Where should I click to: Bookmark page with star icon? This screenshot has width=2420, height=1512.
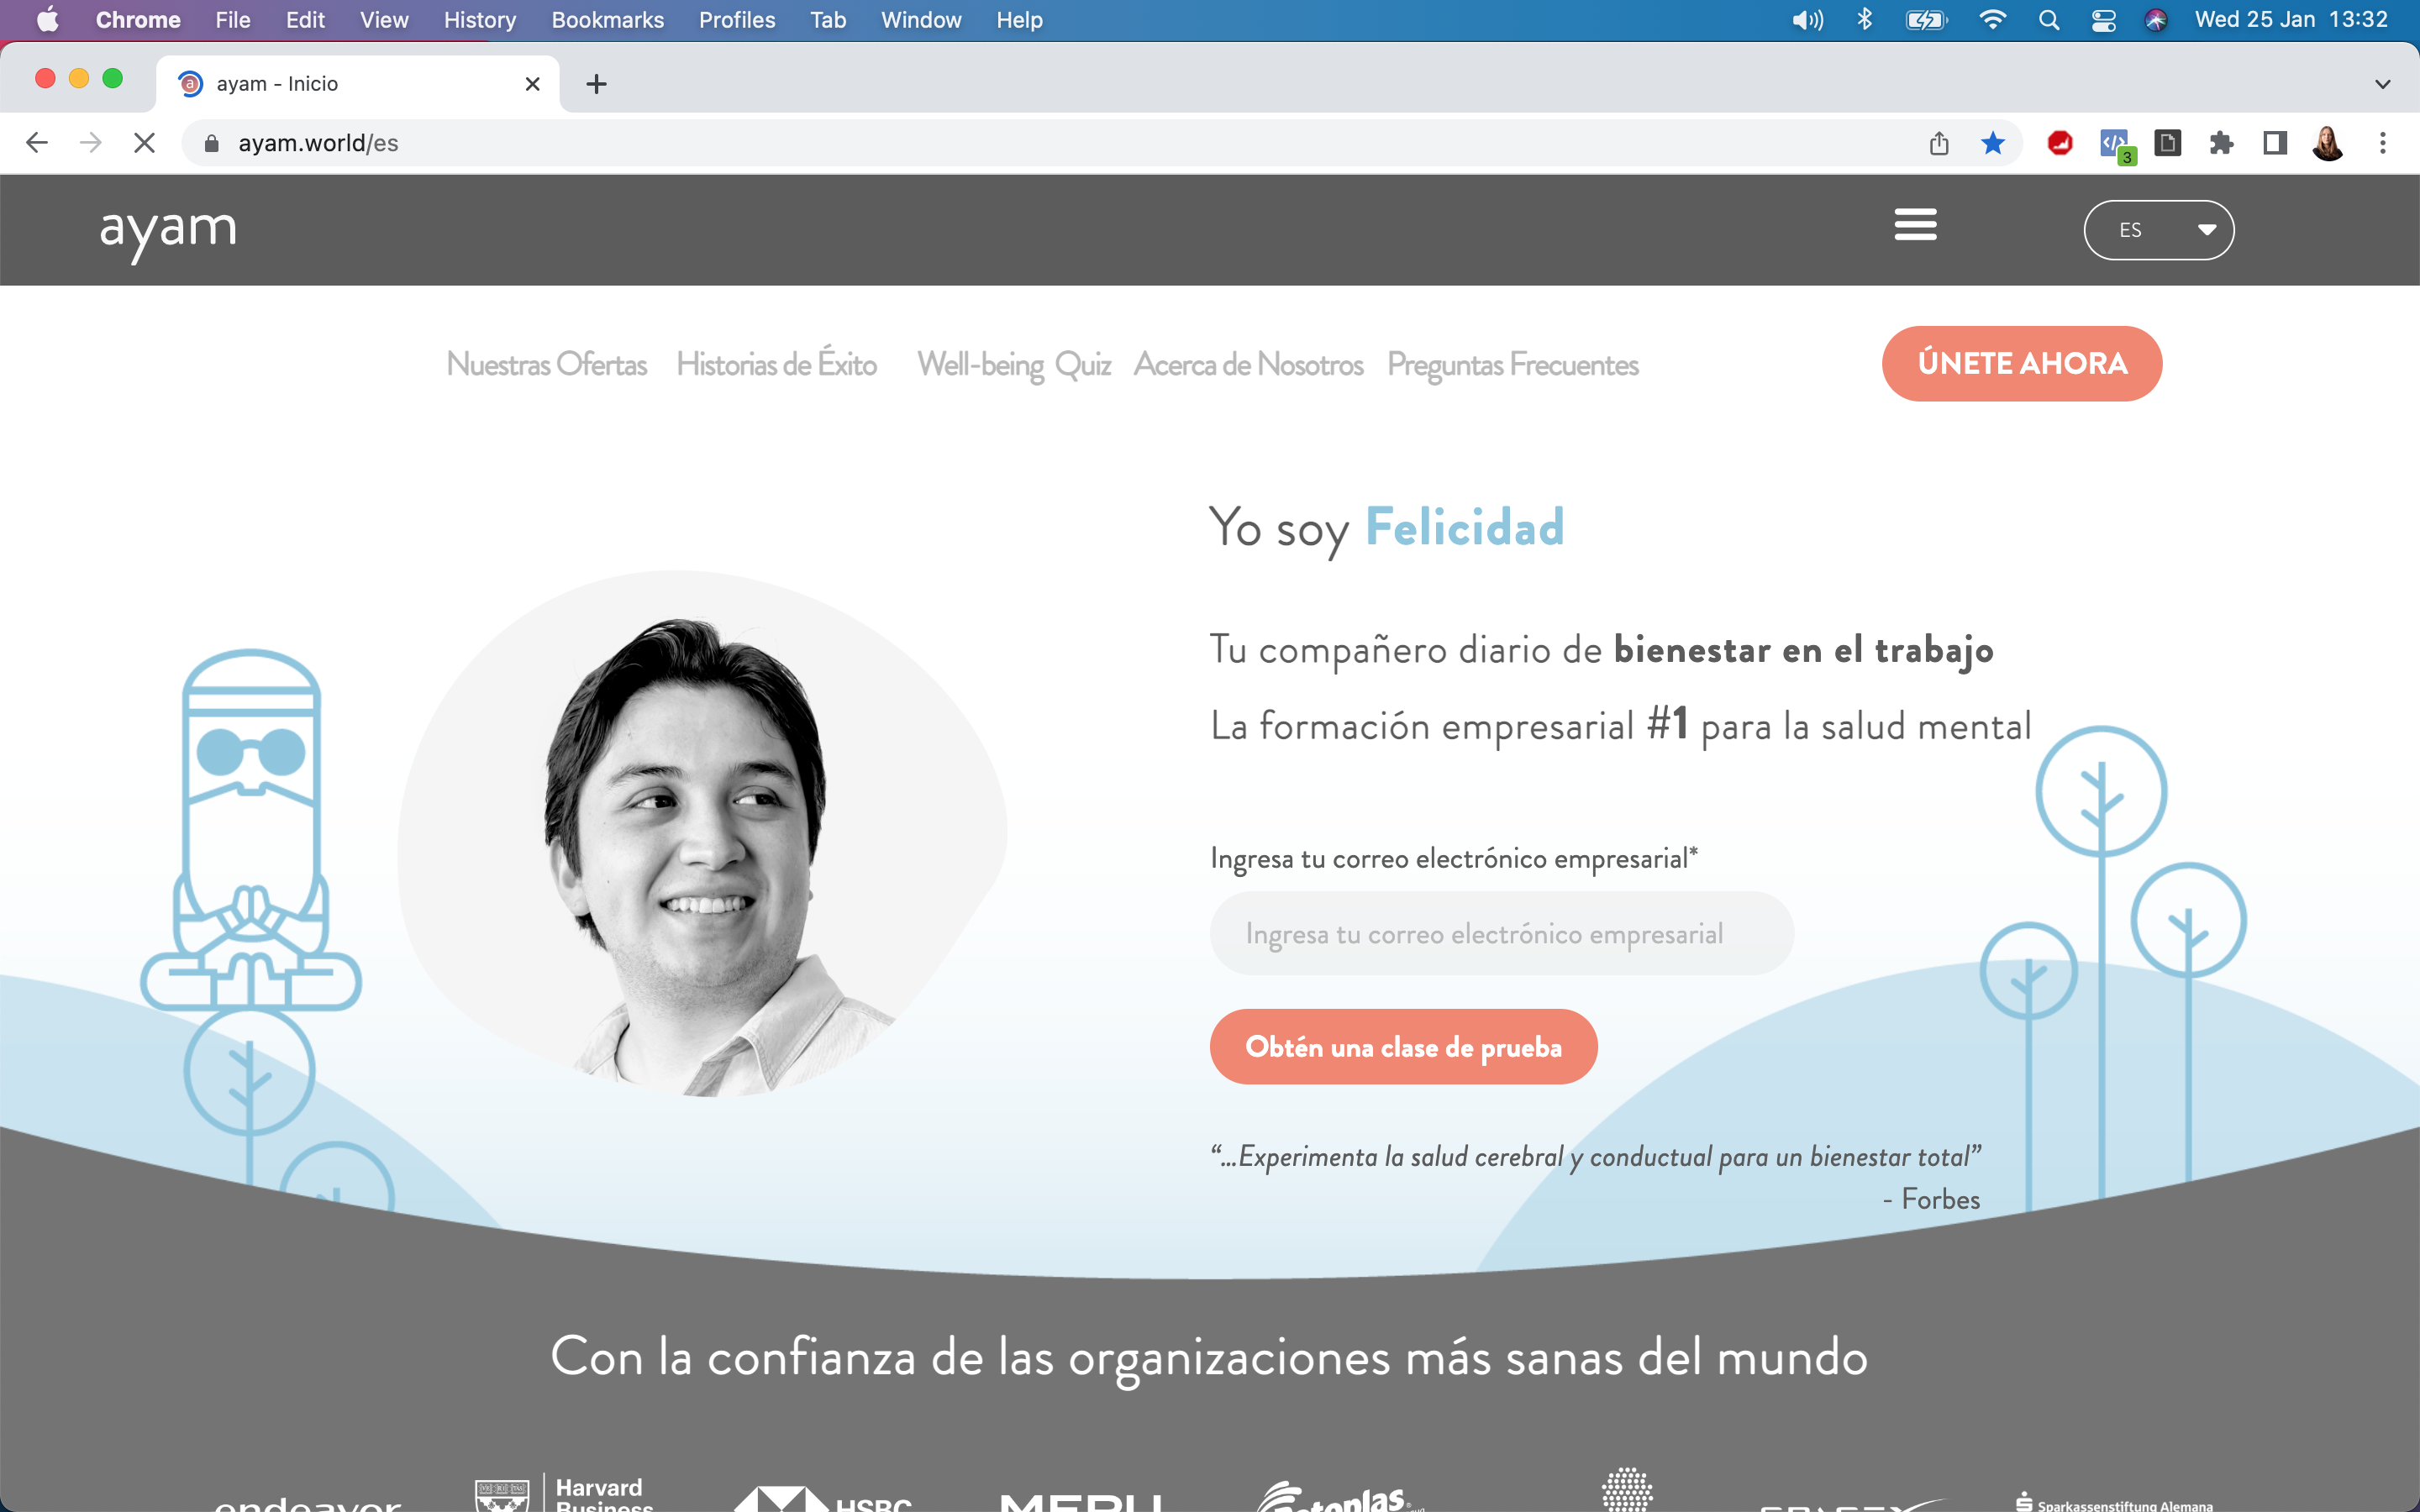point(1992,143)
